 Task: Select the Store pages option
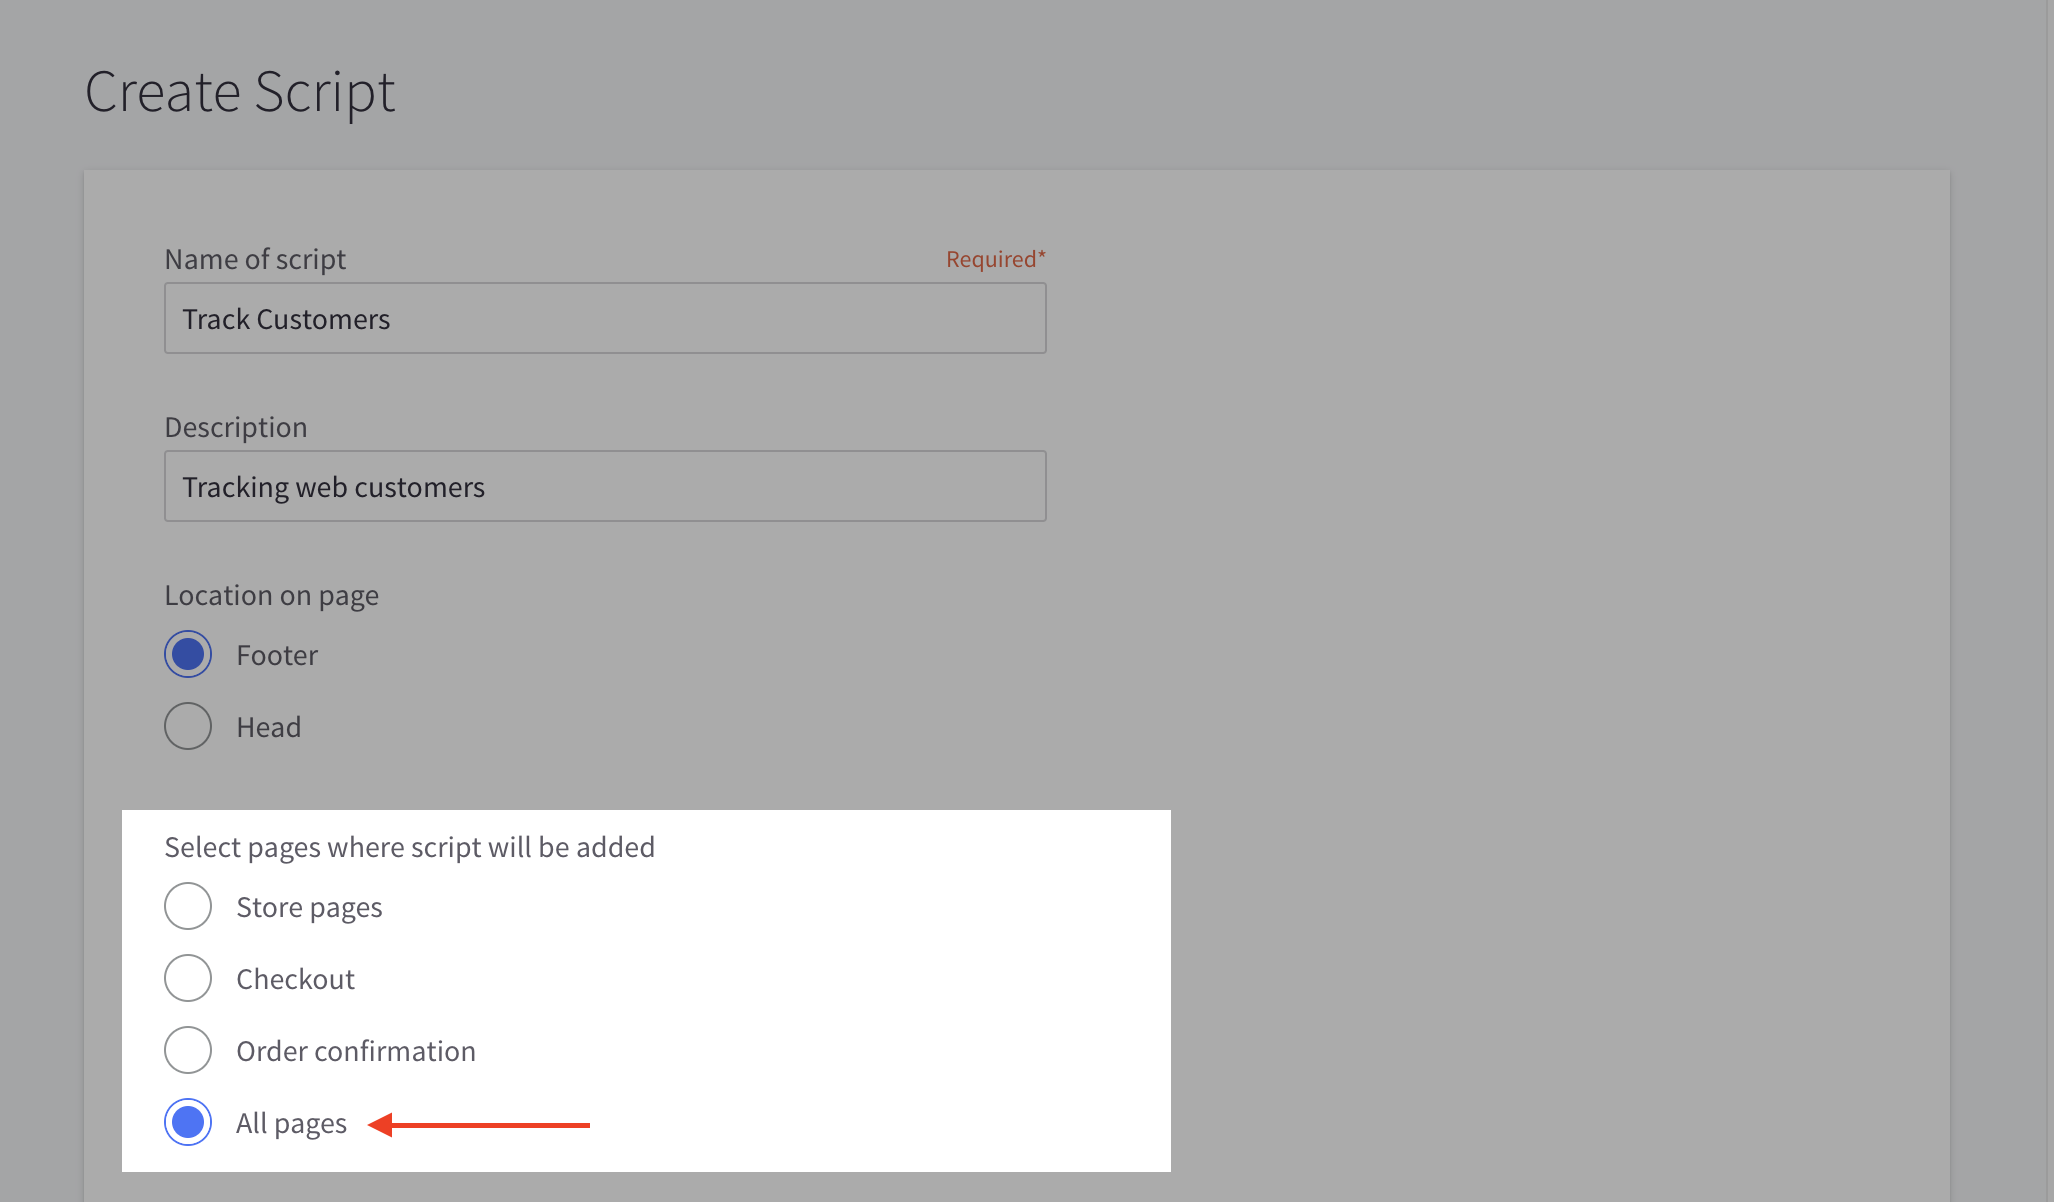[187, 906]
